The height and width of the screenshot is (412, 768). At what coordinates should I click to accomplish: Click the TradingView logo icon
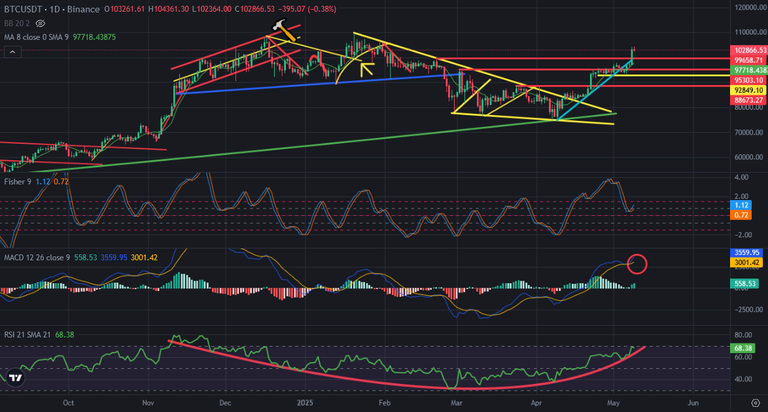16,378
